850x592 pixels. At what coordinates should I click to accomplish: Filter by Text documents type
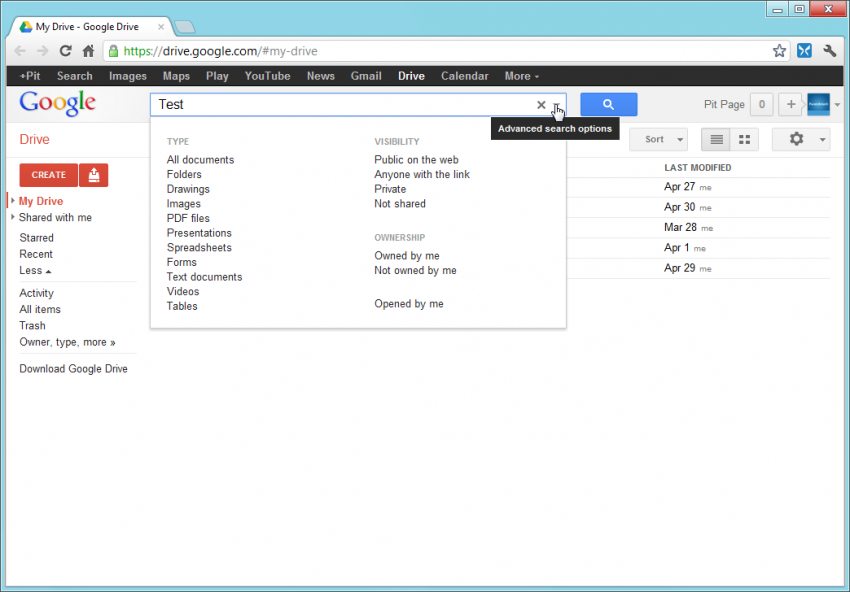point(204,277)
